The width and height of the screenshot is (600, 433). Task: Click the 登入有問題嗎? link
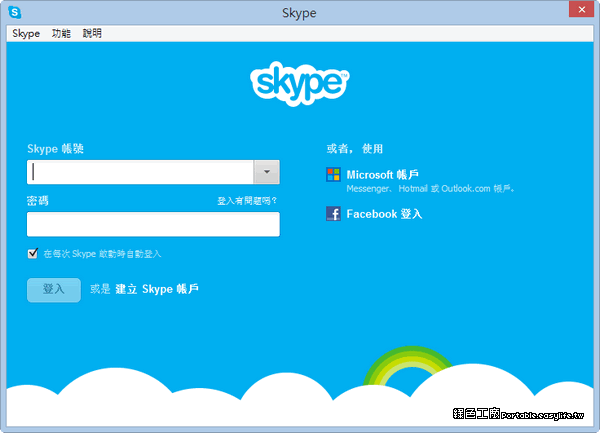(247, 201)
